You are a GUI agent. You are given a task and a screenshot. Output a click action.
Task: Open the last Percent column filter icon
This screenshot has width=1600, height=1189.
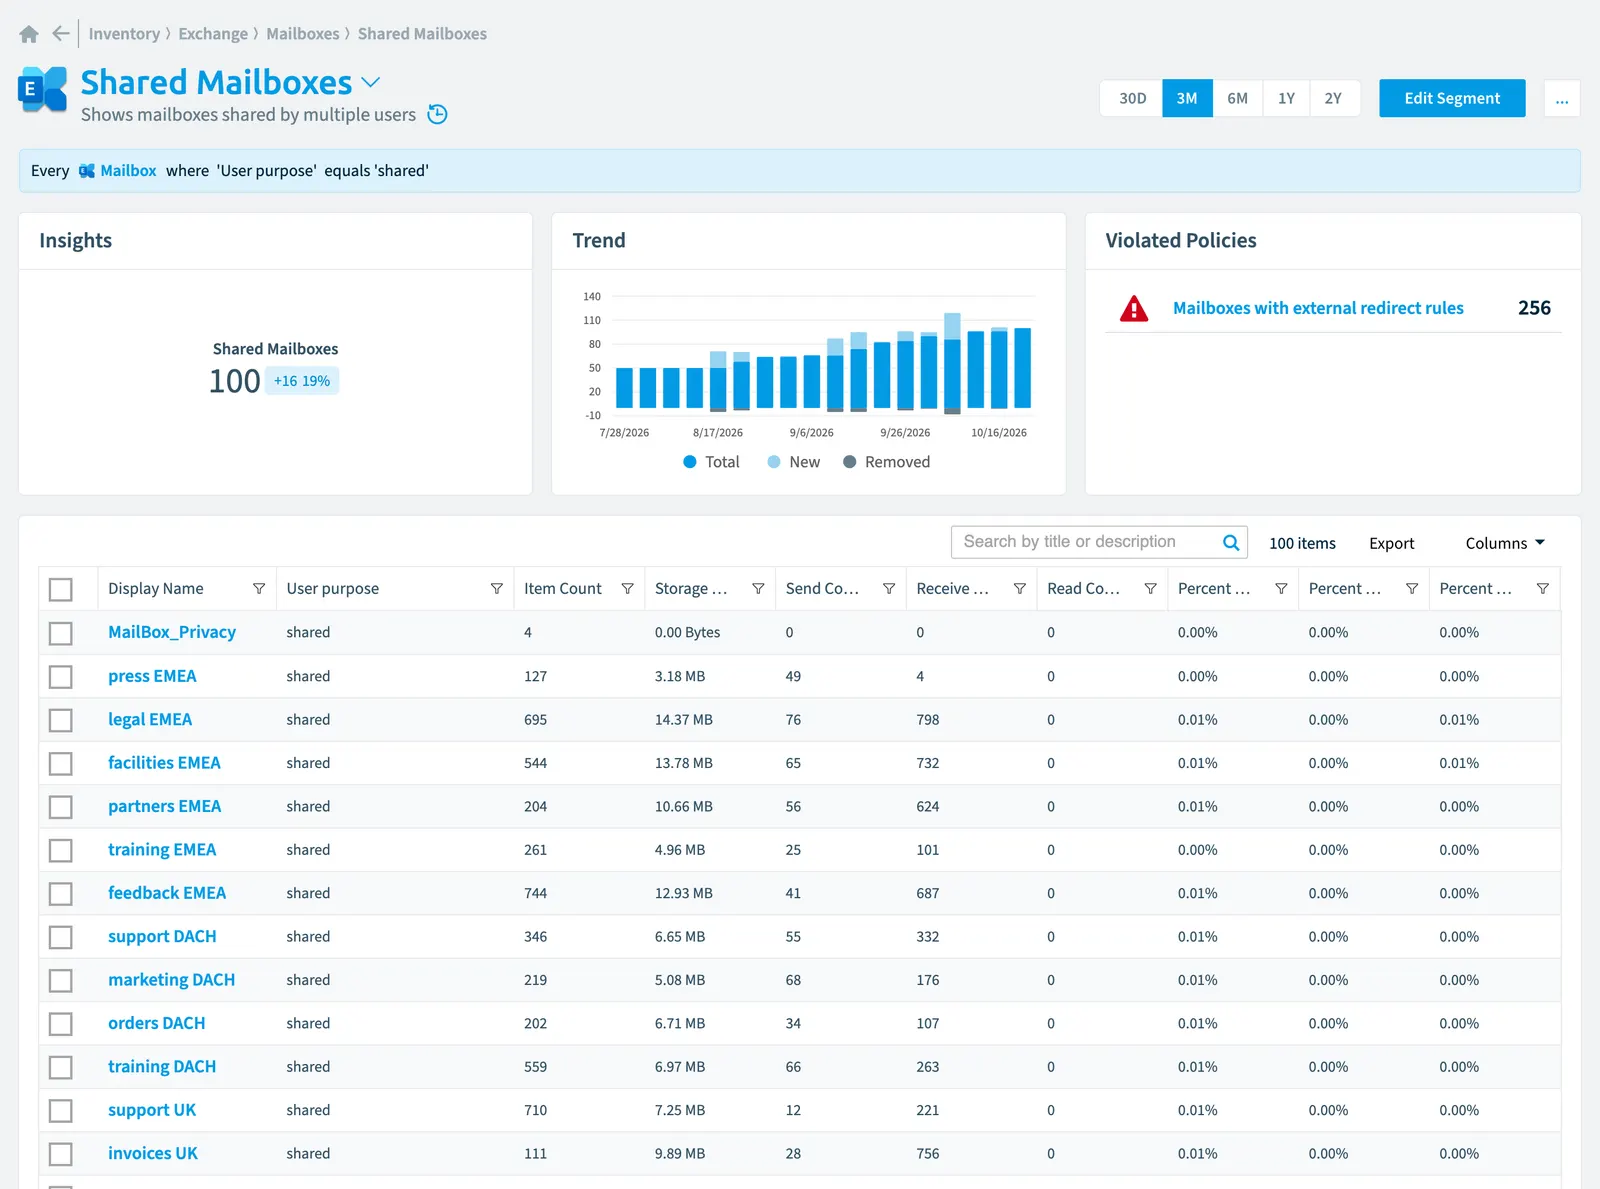pos(1542,589)
